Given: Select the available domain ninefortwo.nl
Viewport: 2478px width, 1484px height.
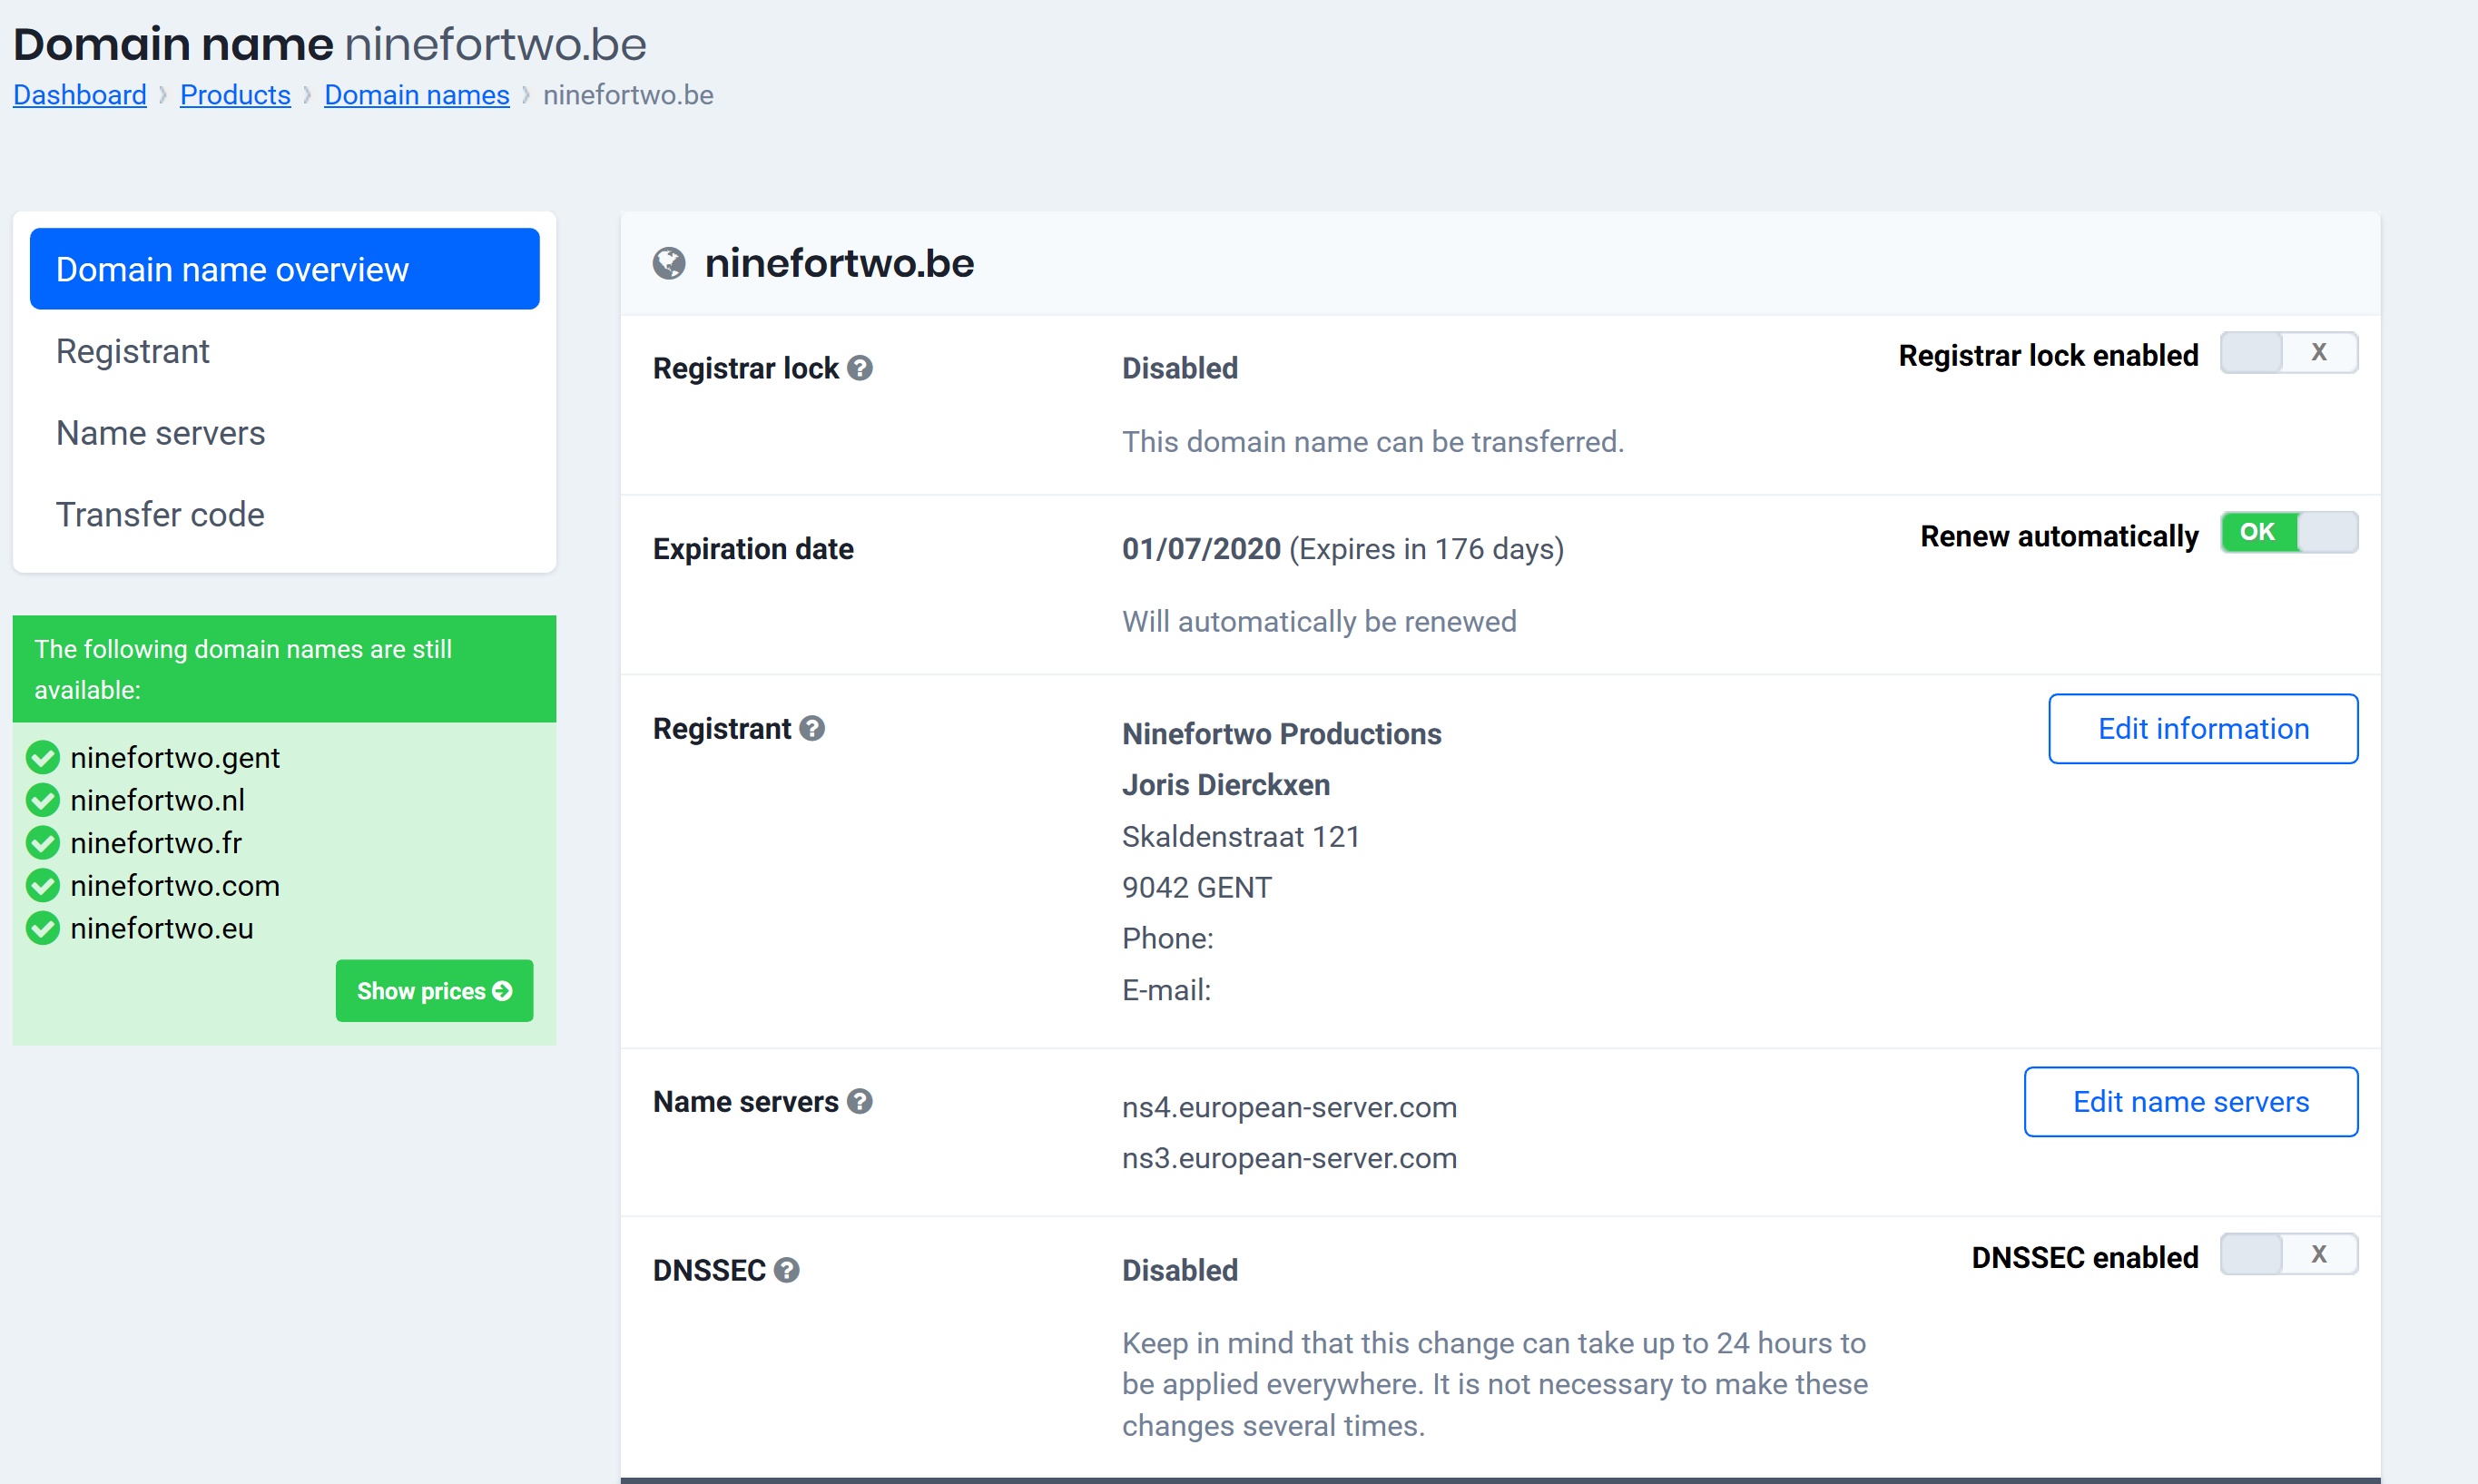Looking at the screenshot, I should pos(158,800).
